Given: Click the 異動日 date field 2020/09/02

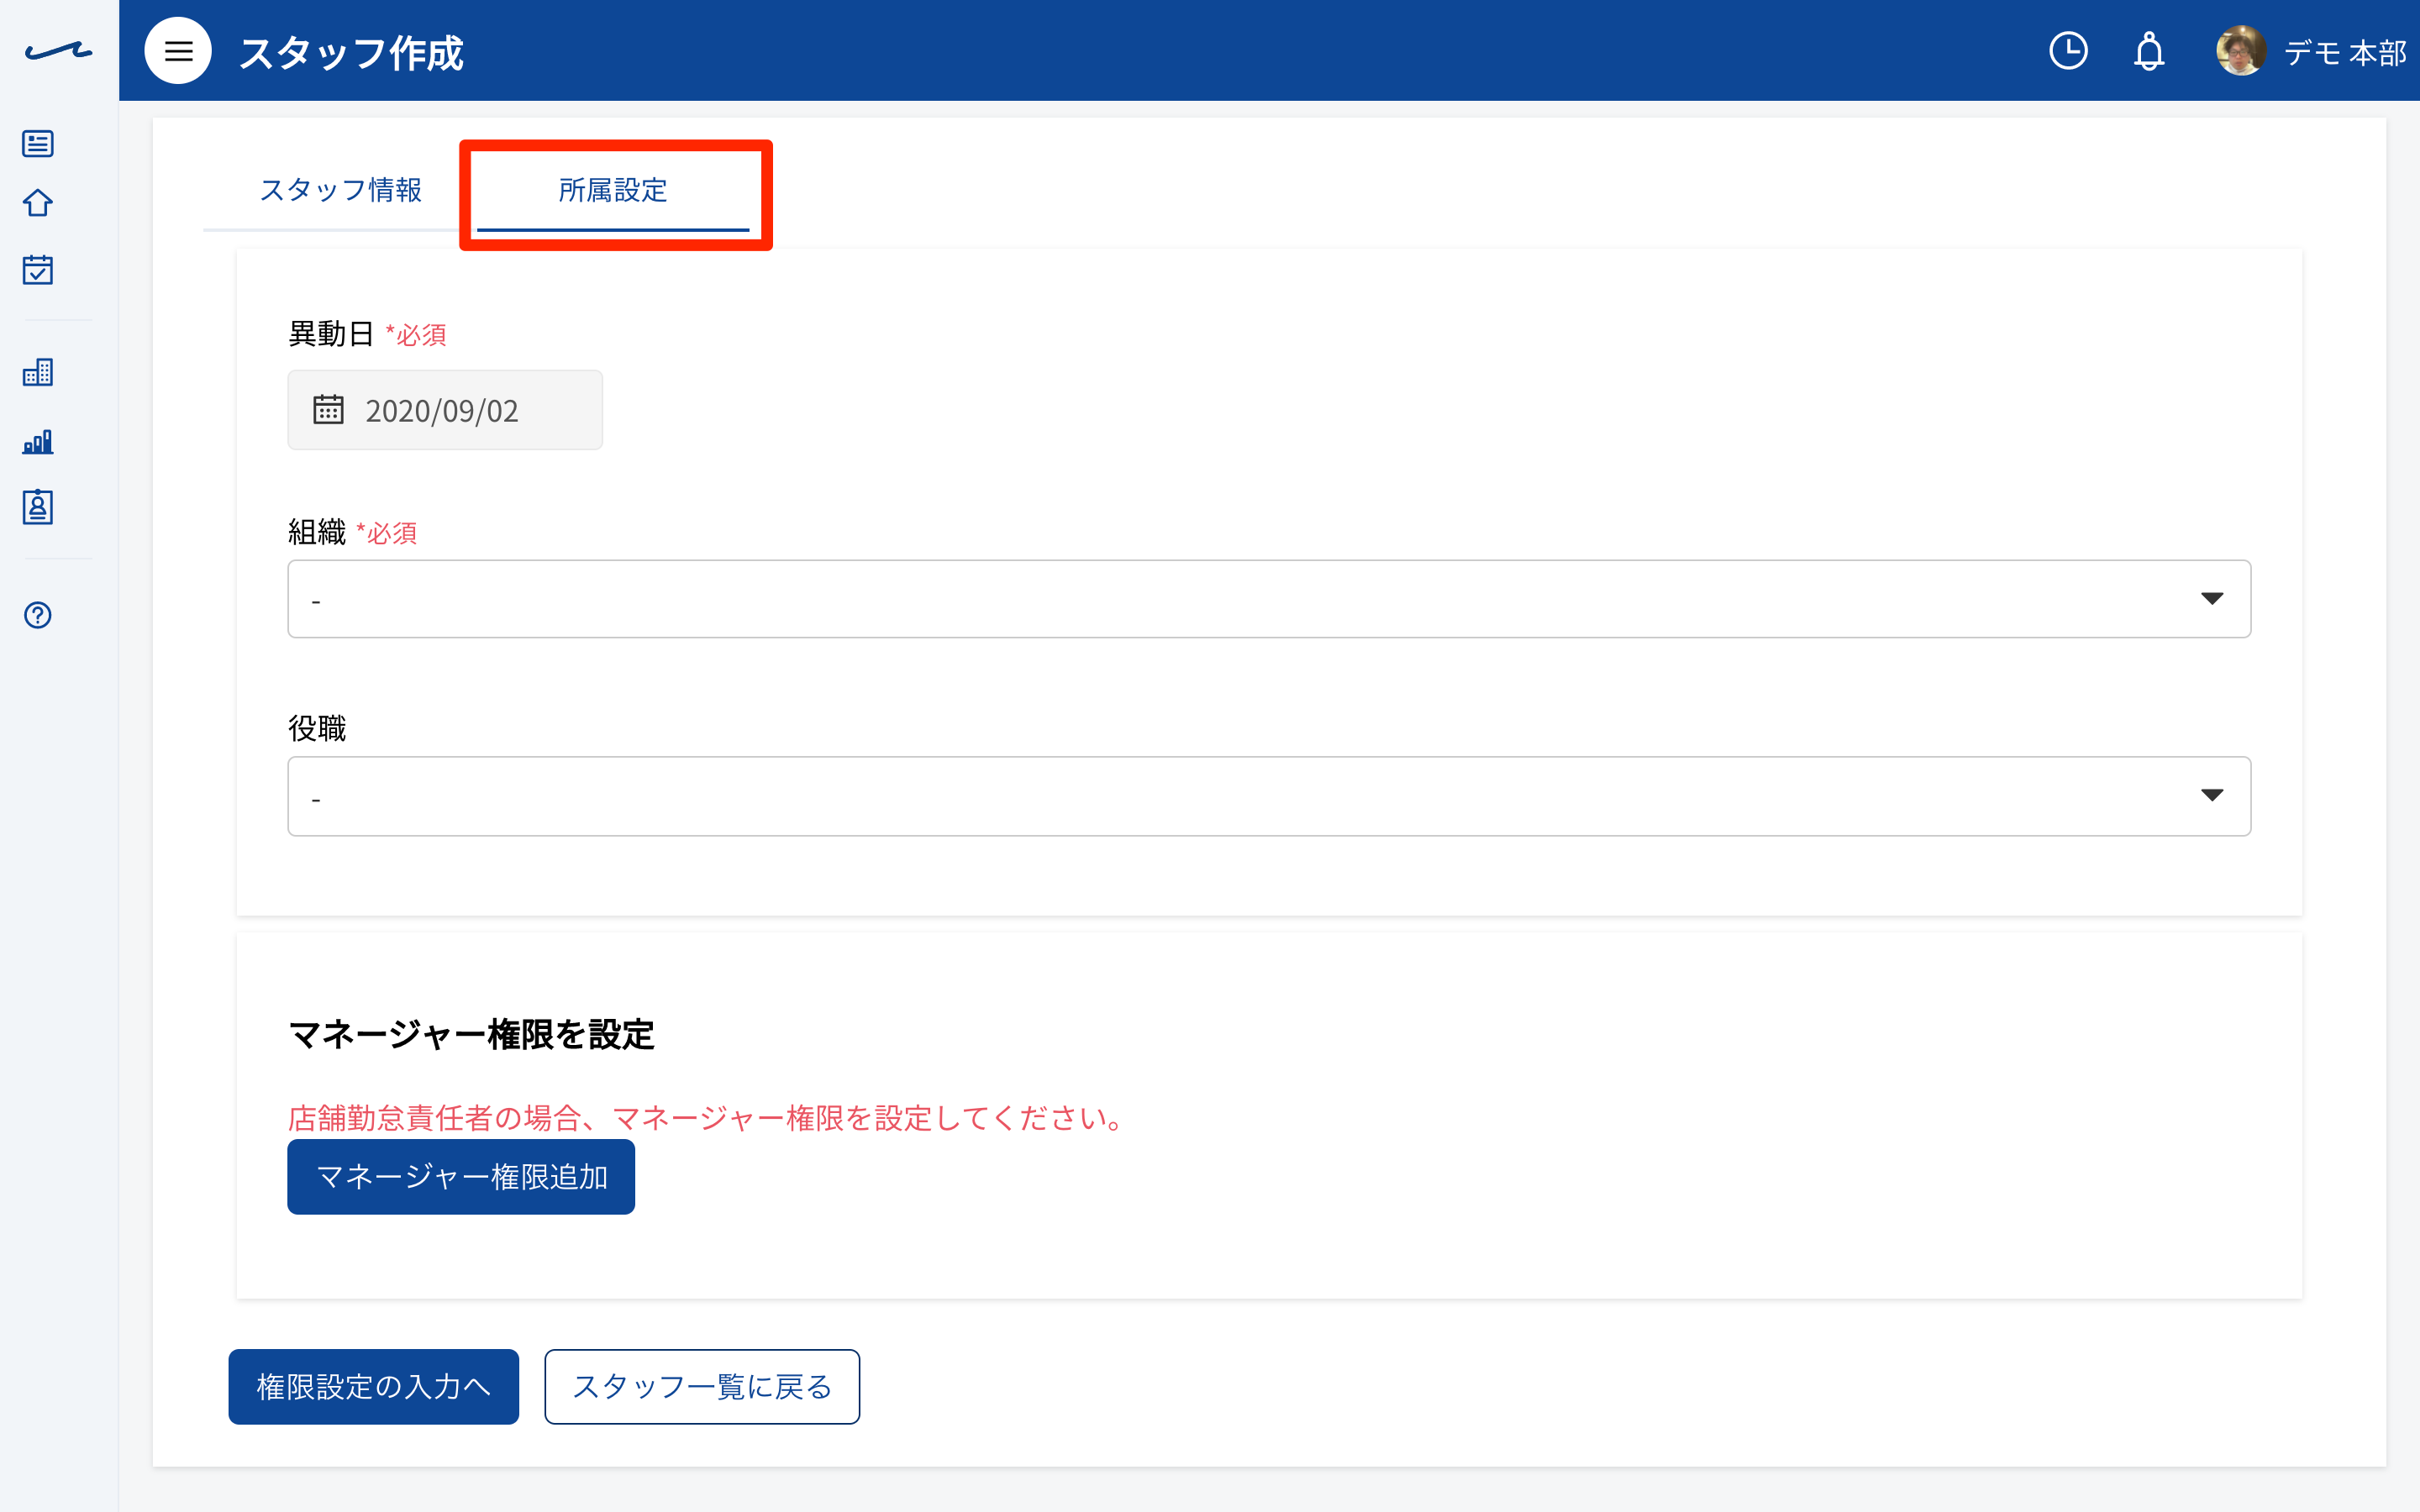Looking at the screenshot, I should click(x=445, y=410).
